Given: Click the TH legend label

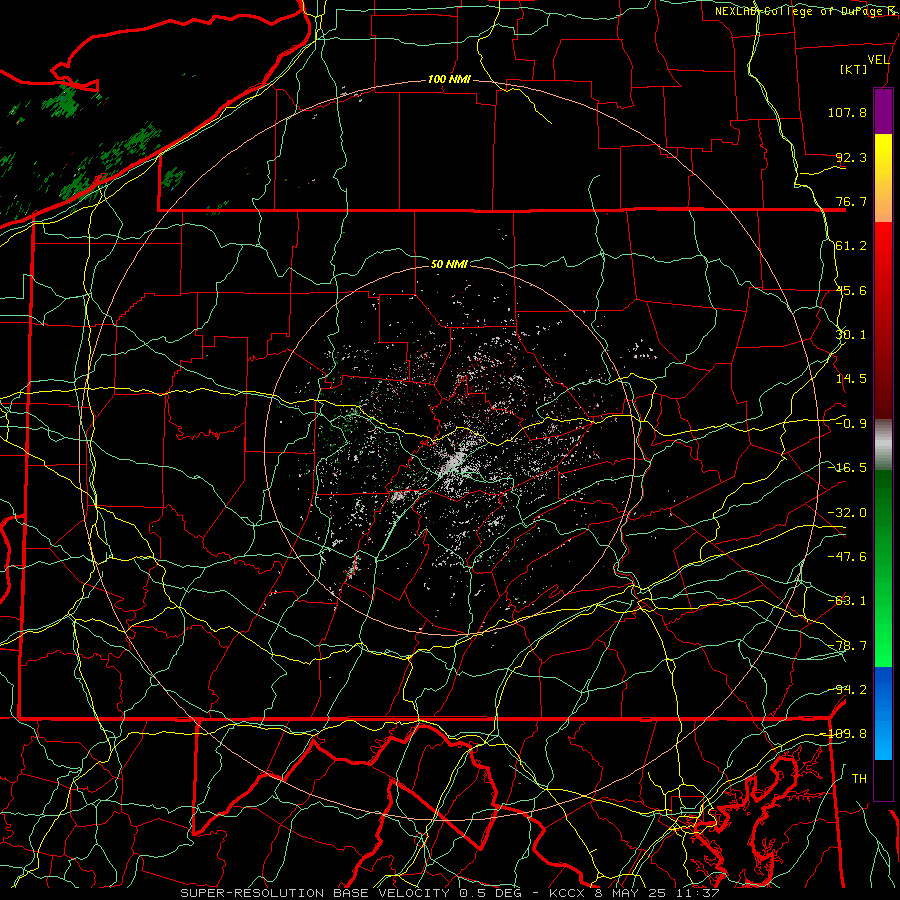Looking at the screenshot, I should [x=859, y=779].
